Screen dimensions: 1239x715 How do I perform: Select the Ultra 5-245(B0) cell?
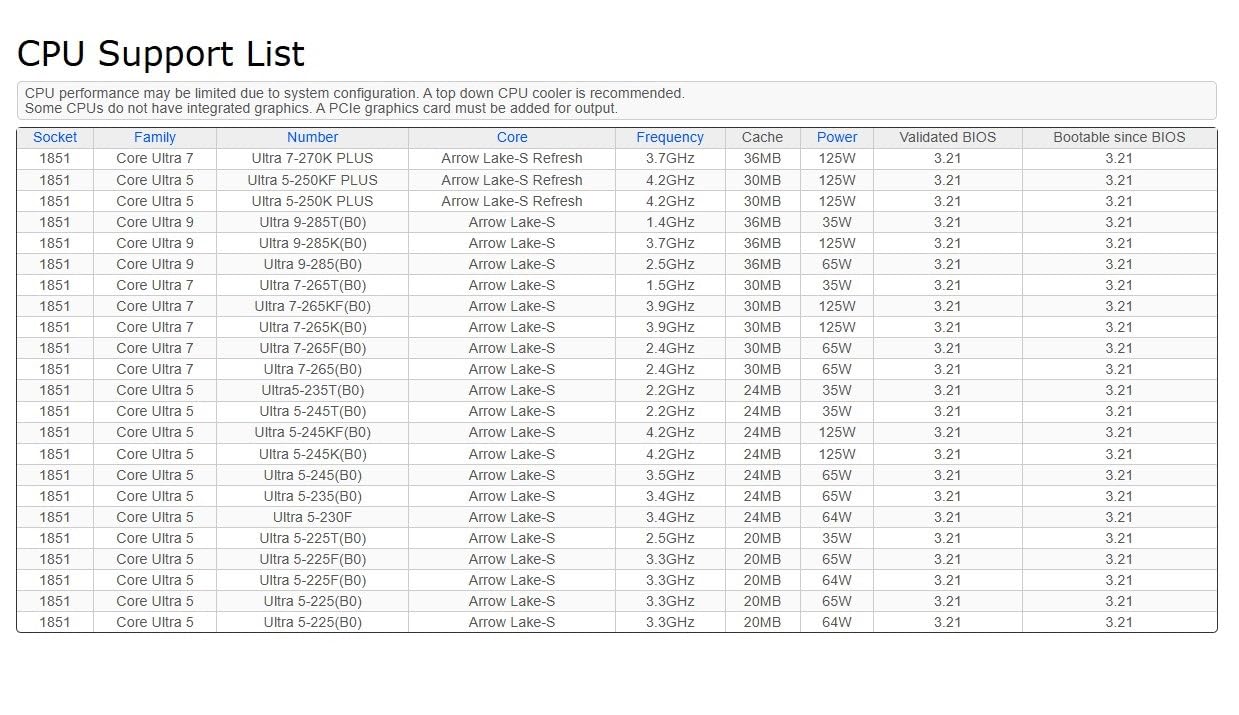click(x=312, y=475)
